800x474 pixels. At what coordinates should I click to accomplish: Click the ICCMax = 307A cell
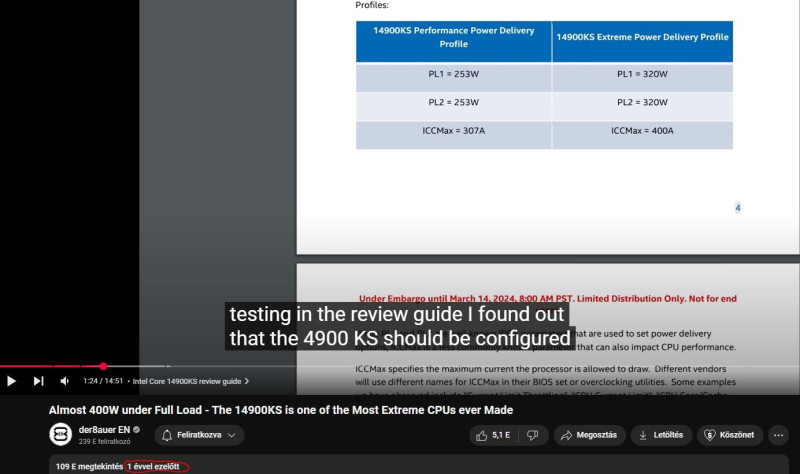(x=454, y=135)
